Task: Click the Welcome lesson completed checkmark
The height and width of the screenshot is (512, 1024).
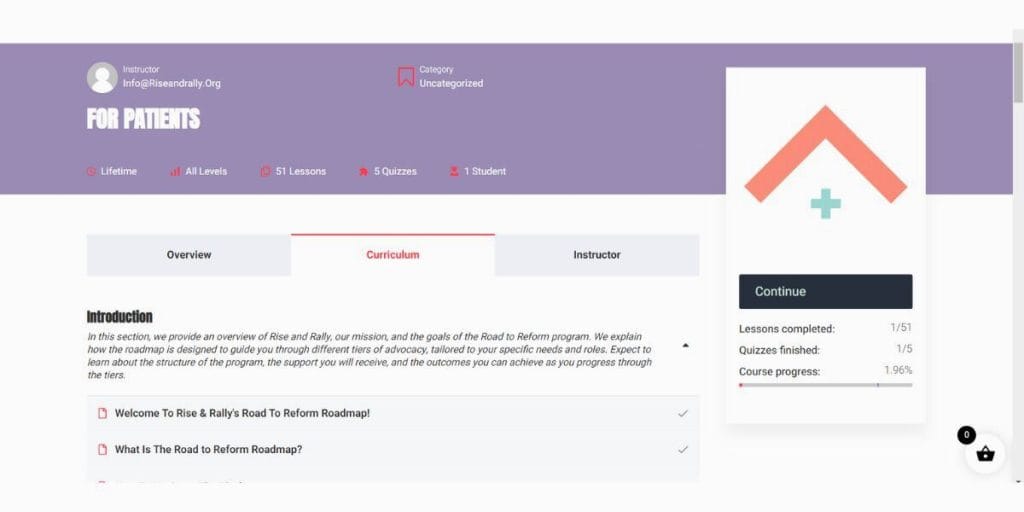Action: (x=683, y=413)
